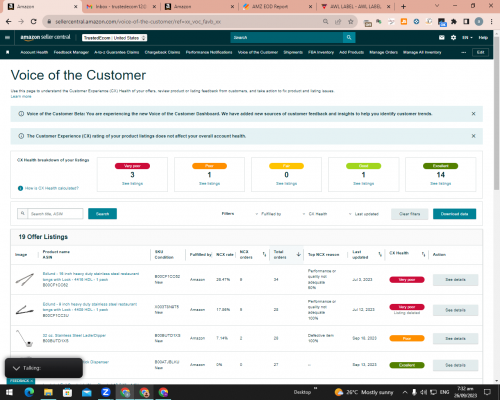
Task: Collapse the Talking overlay chevron
Action: [x=16, y=368]
